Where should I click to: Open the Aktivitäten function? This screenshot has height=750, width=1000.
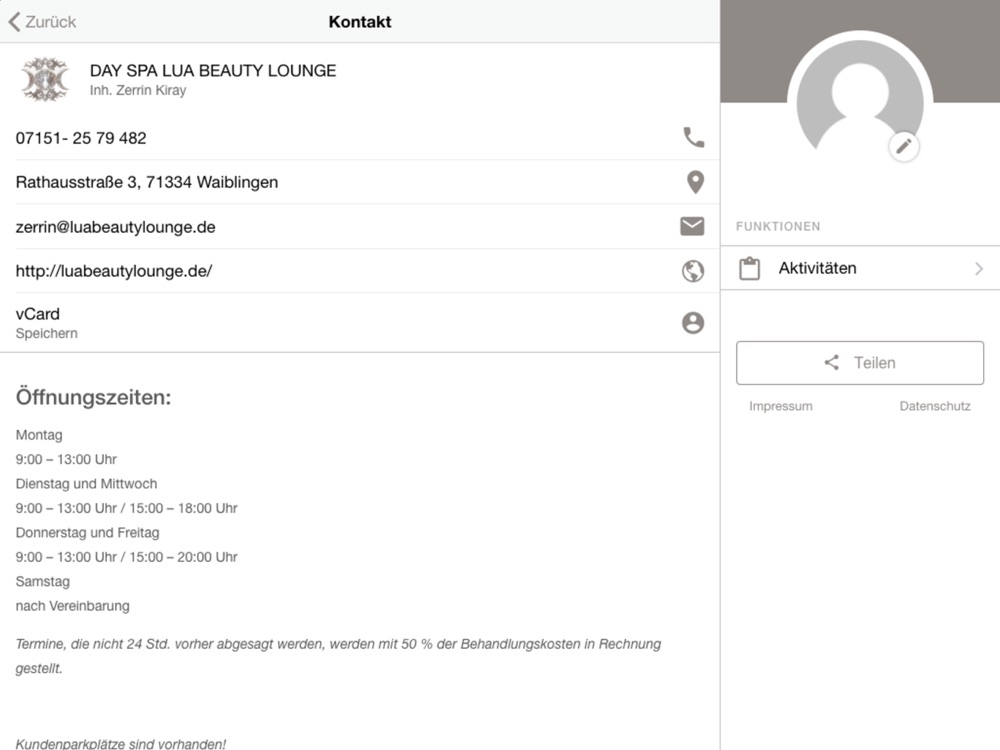(860, 268)
